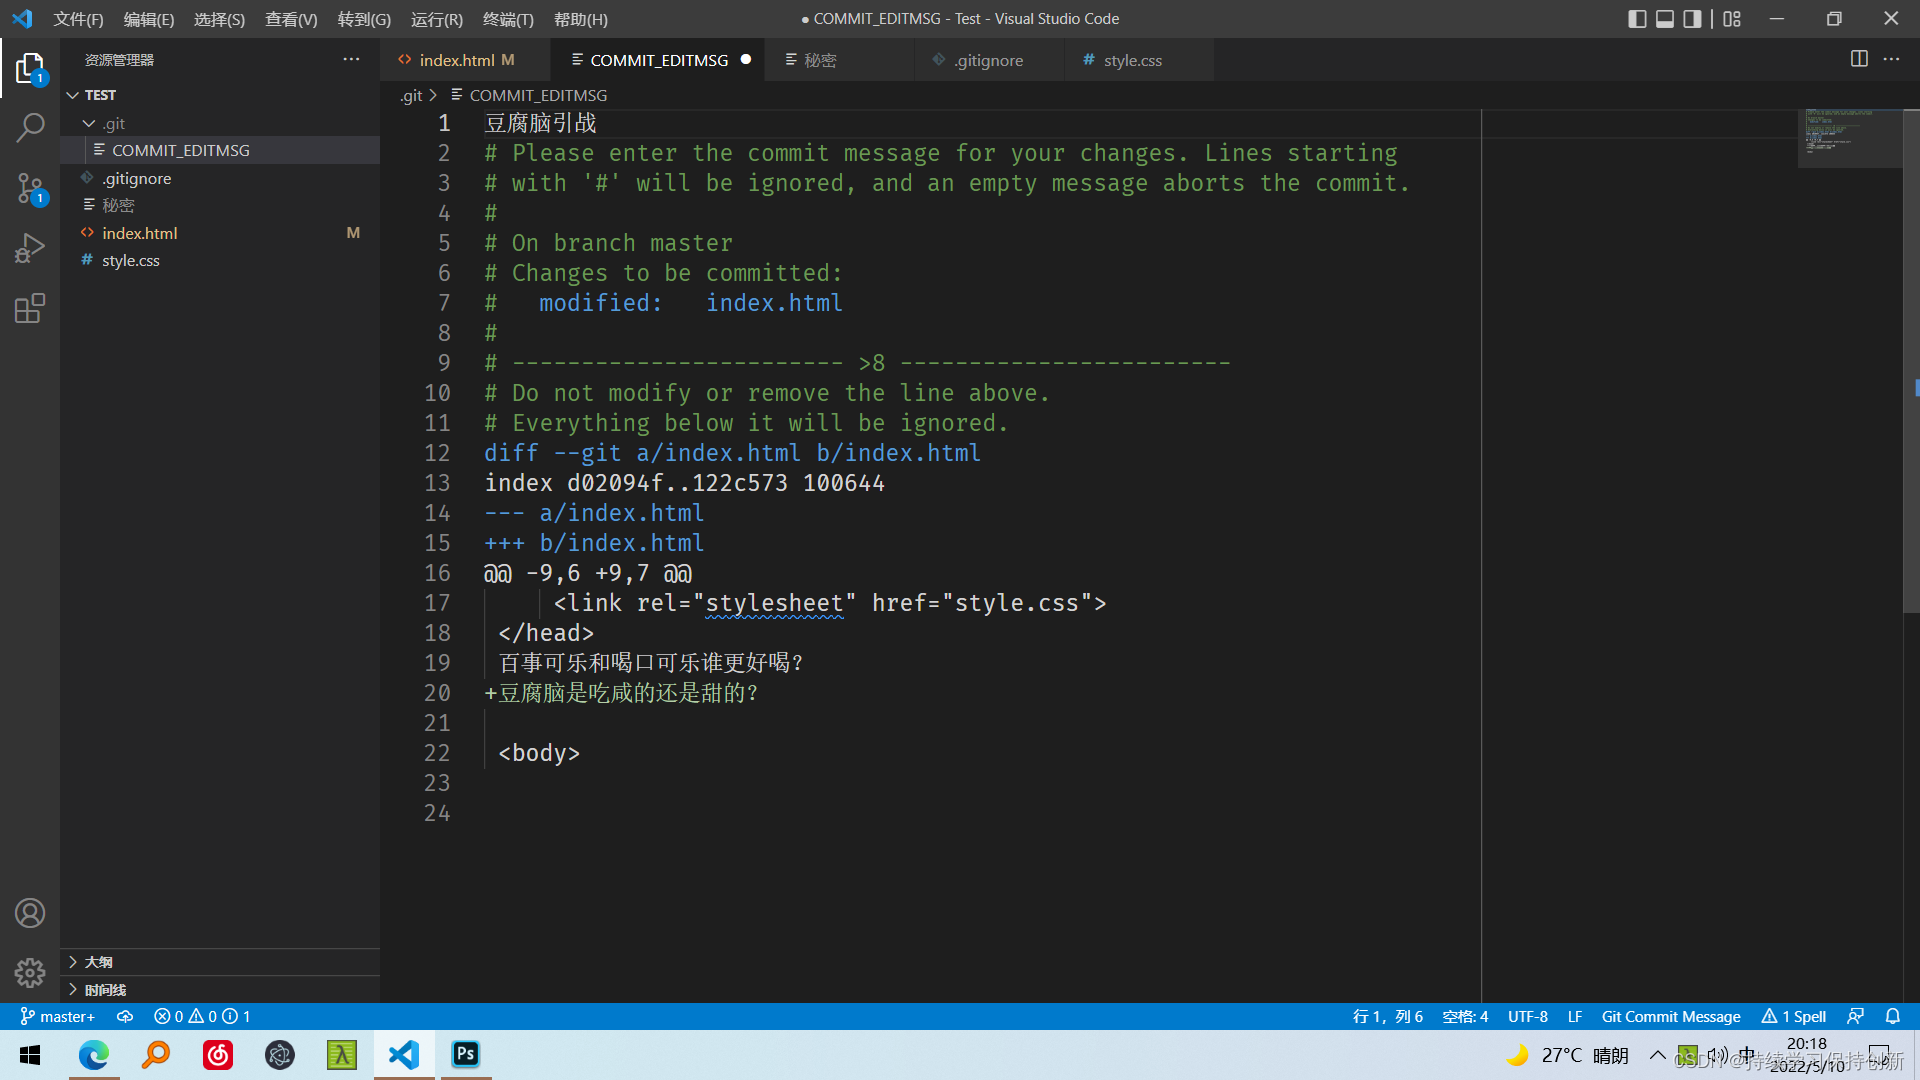
Task: Open Windows Start button
Action: pyautogui.click(x=30, y=1055)
